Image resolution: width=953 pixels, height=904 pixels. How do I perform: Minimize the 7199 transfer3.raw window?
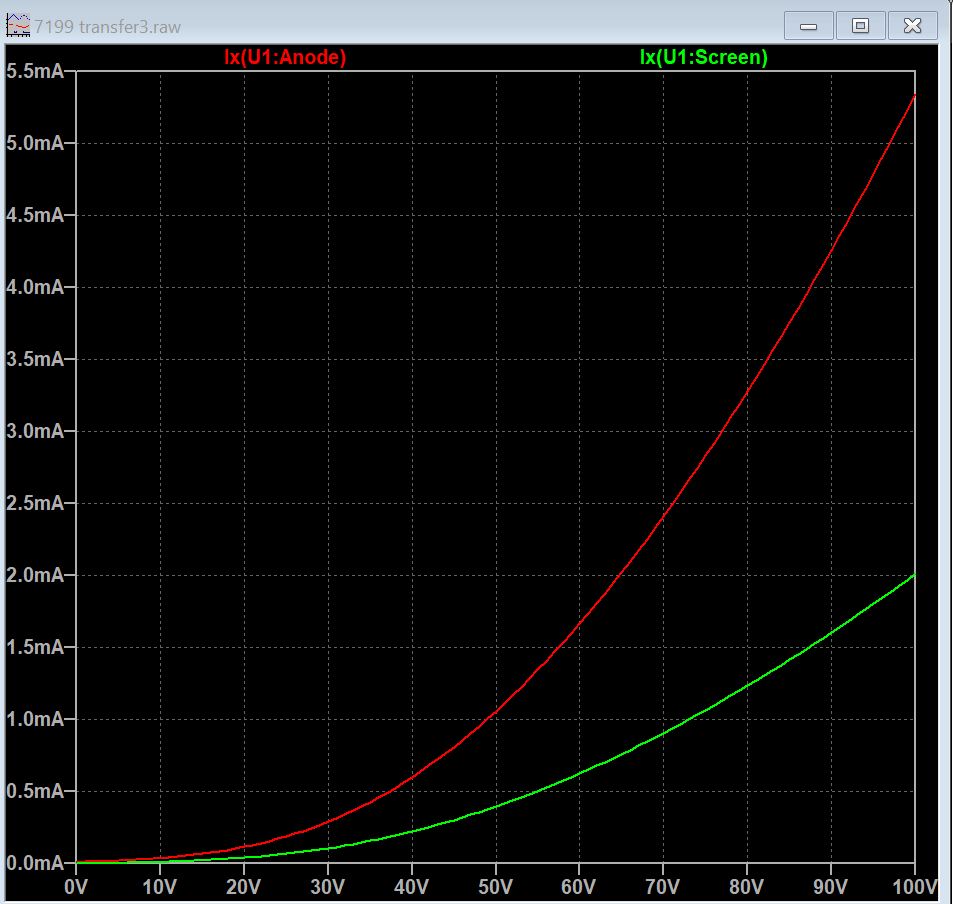(808, 26)
